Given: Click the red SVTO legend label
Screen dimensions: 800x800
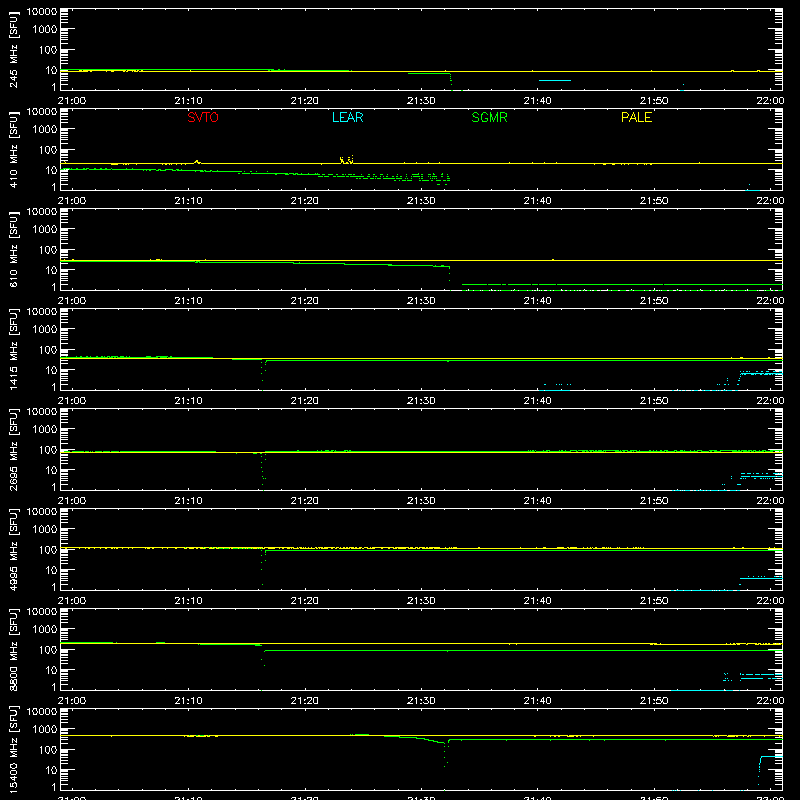Looking at the screenshot, I should click(203, 117).
